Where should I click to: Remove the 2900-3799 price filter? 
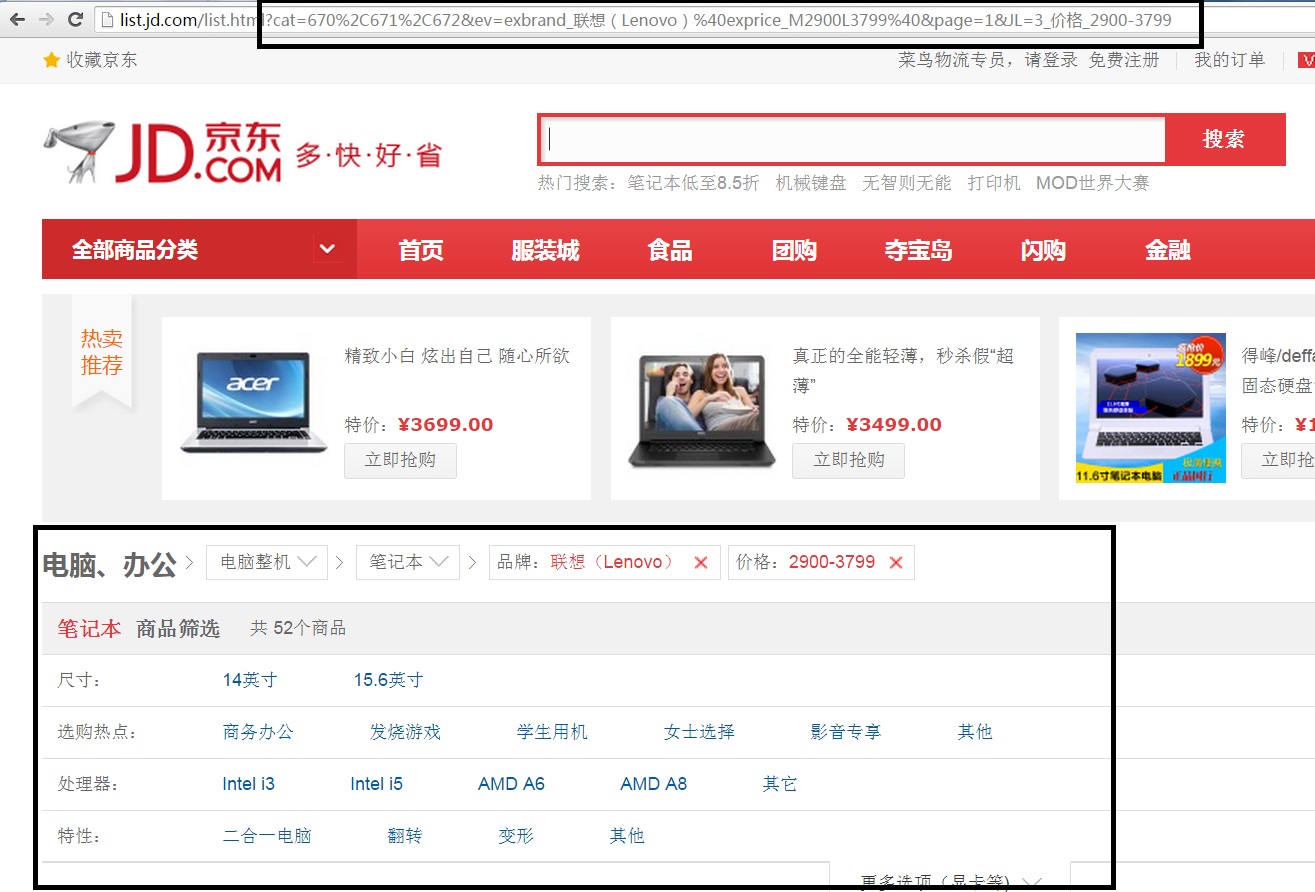point(896,563)
